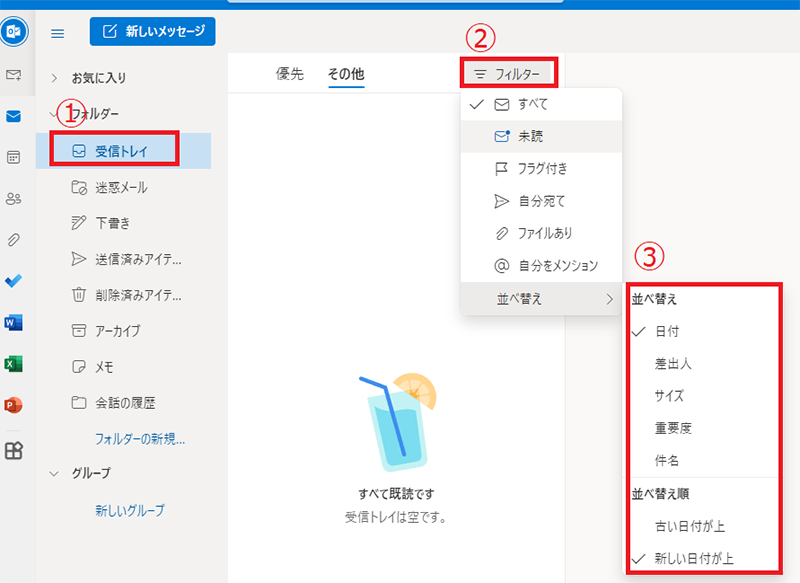Select the すべて filter option

[541, 105]
